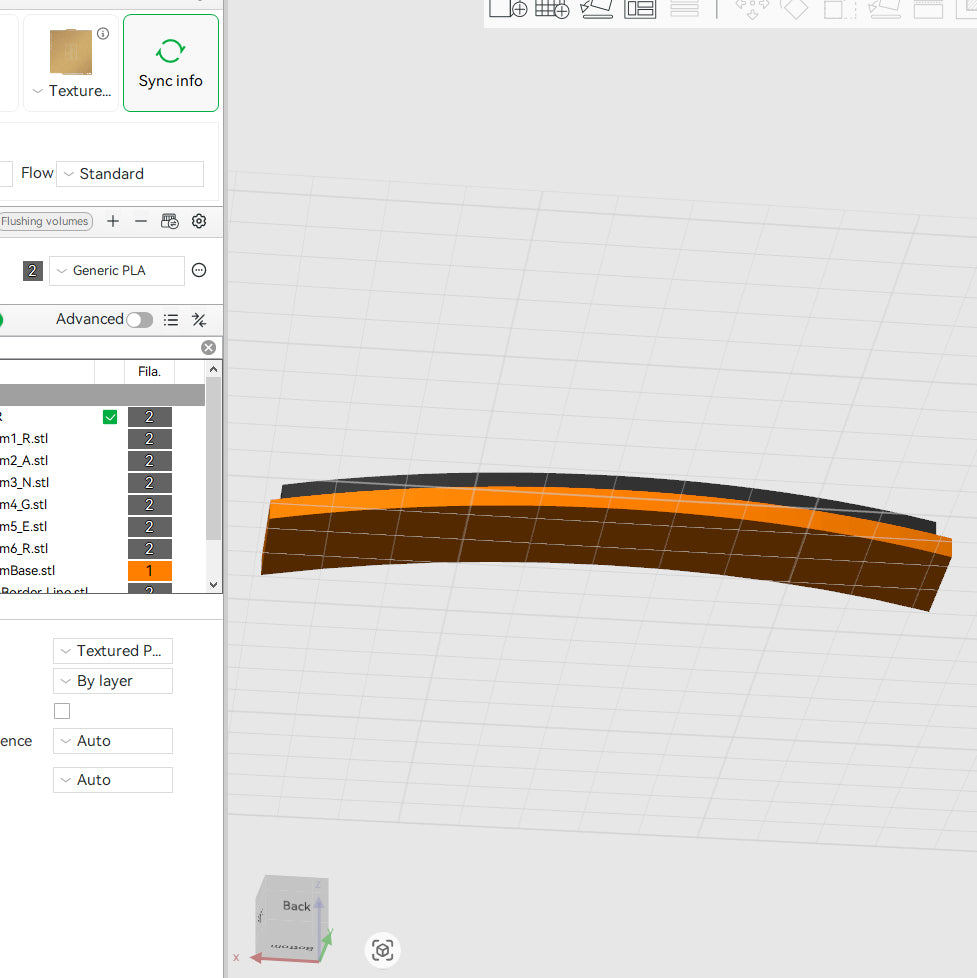This screenshot has height=978, width=977.
Task: Open the AMS filament sync icon
Action: point(170,221)
